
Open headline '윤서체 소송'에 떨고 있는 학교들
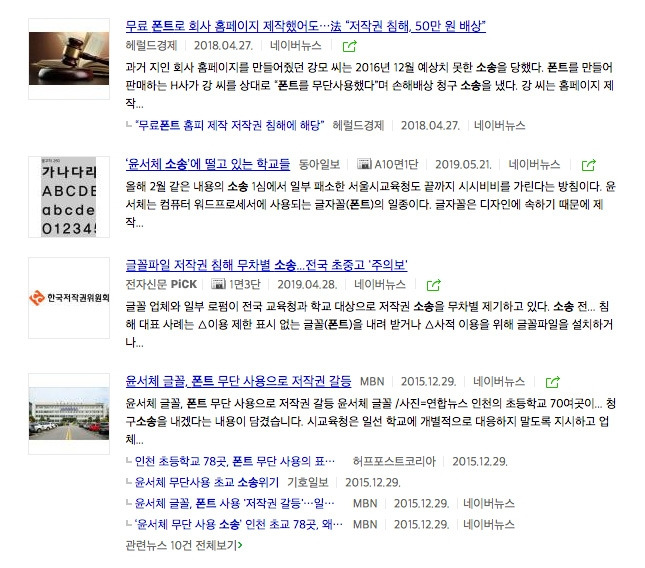tap(207, 164)
